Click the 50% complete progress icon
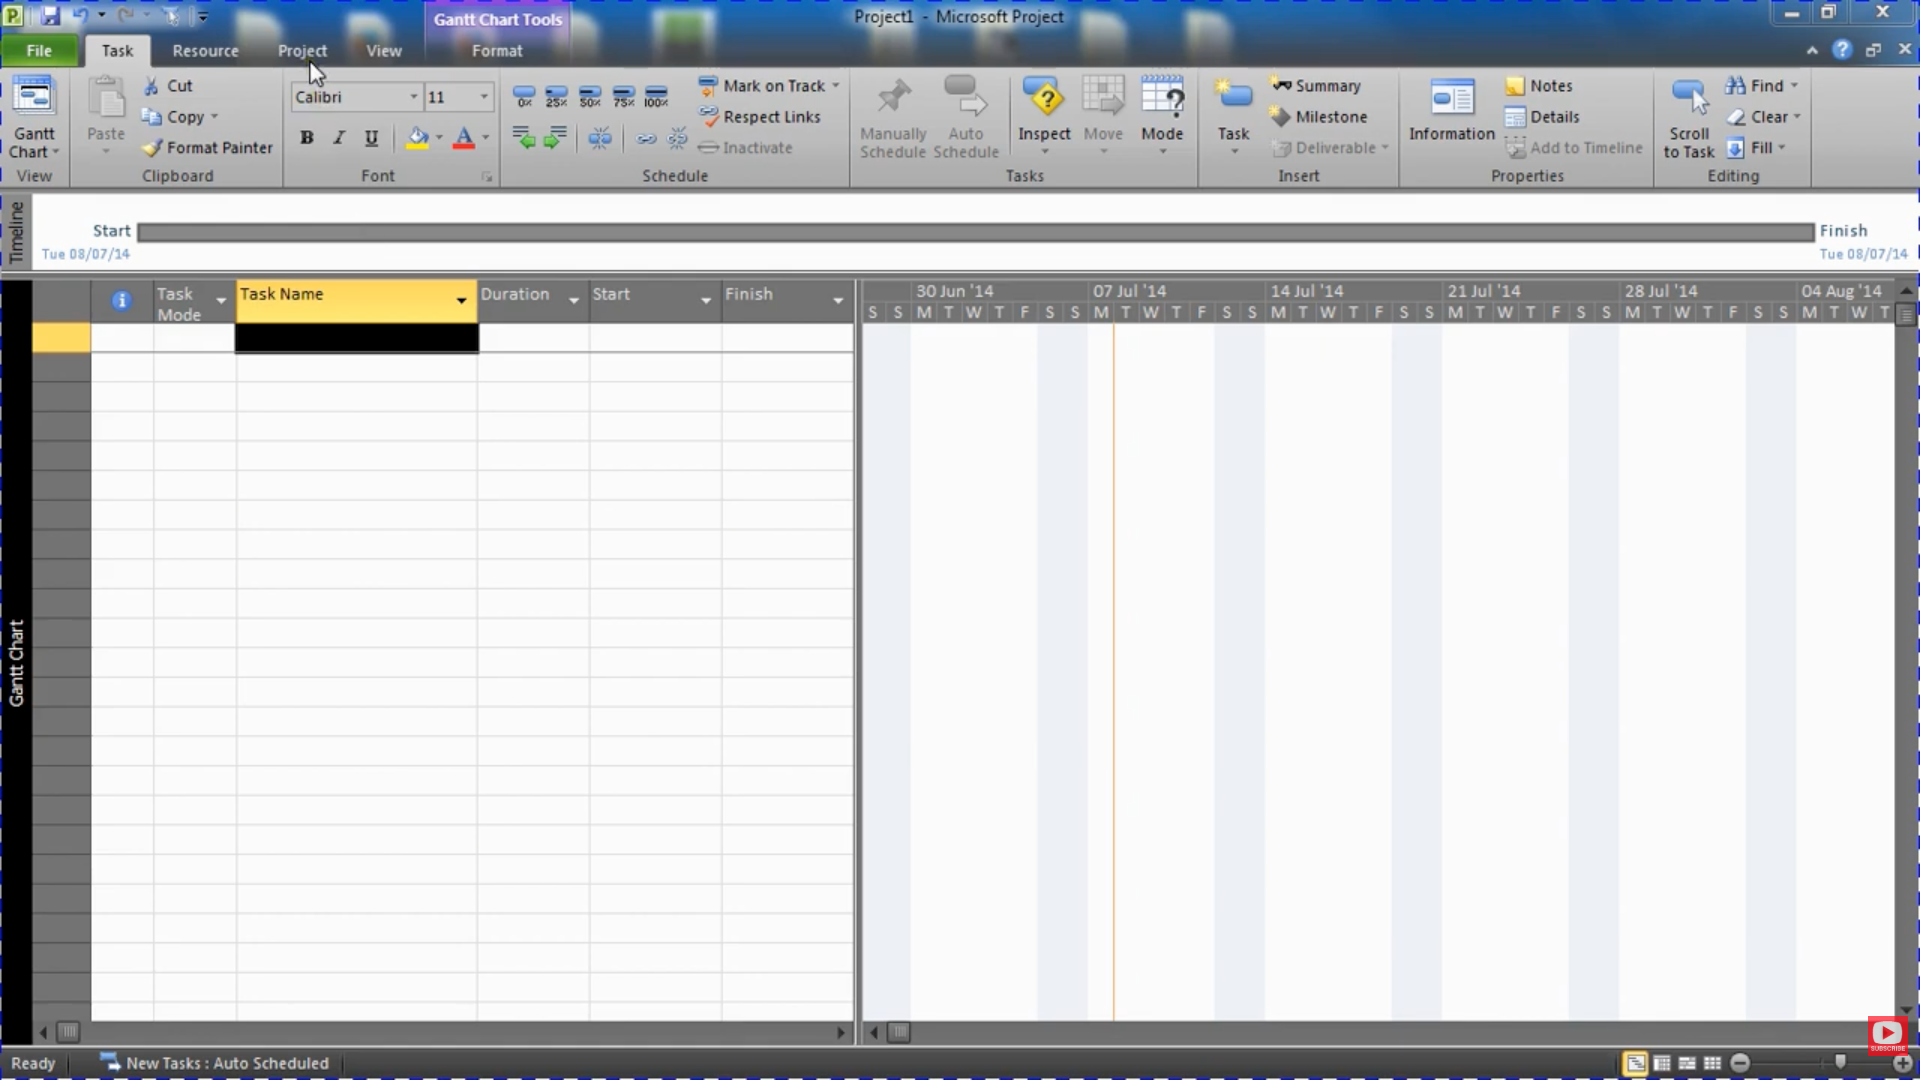Screen dimensions: 1920x1080 590,96
